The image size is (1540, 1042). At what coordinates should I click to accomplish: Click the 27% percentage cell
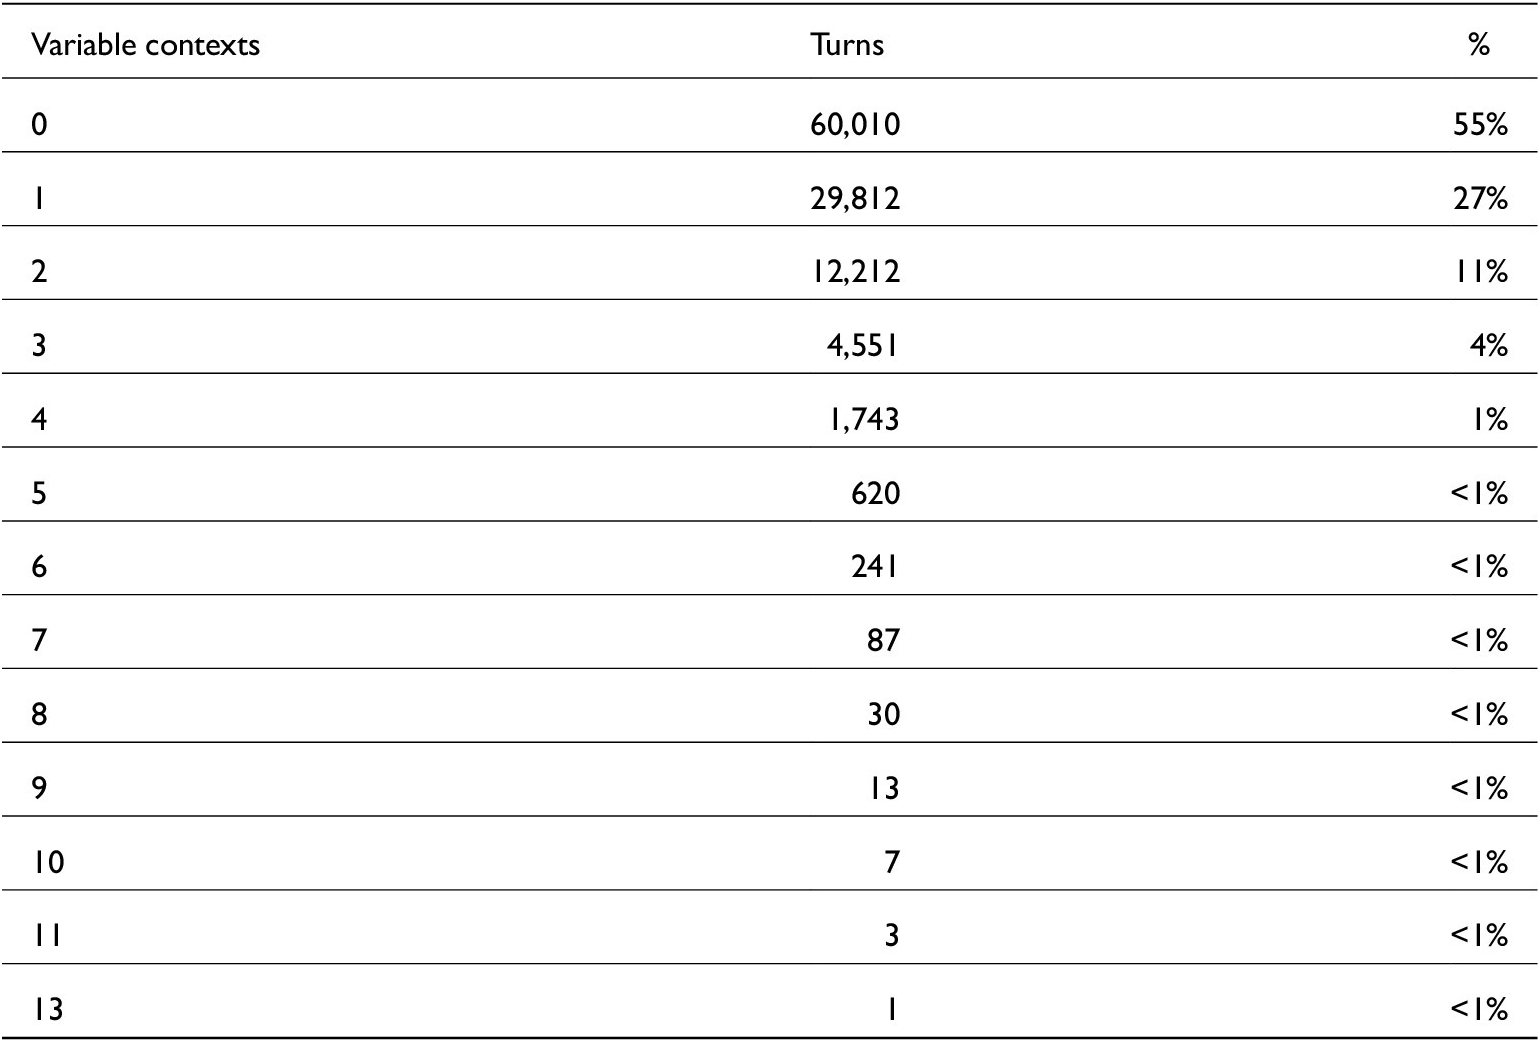pos(1480,198)
